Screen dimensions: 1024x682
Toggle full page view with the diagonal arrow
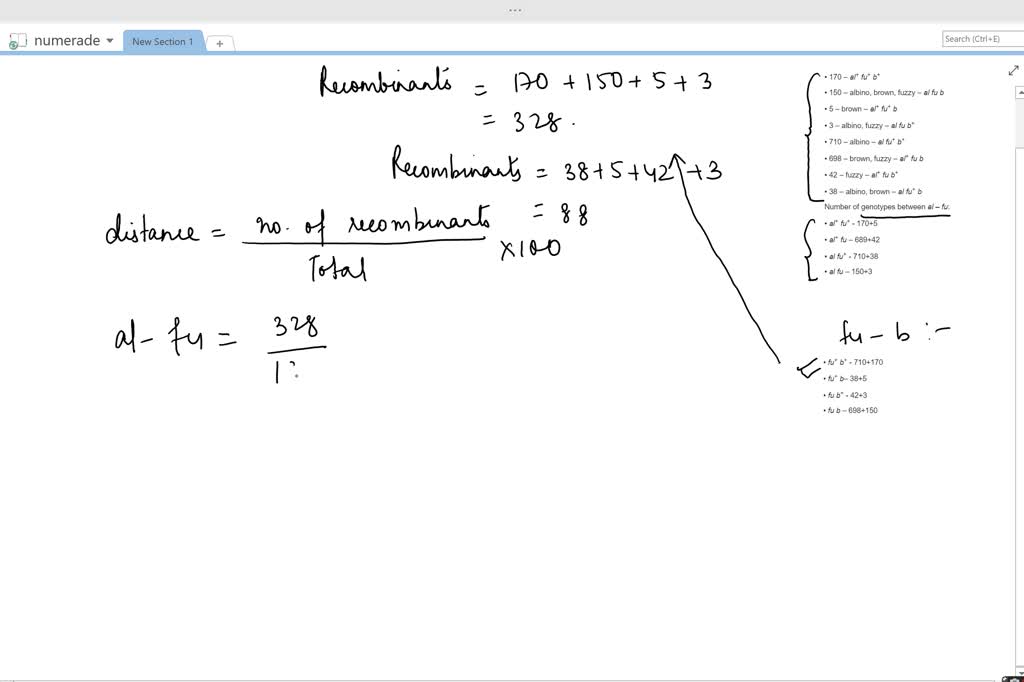pyautogui.click(x=1013, y=71)
